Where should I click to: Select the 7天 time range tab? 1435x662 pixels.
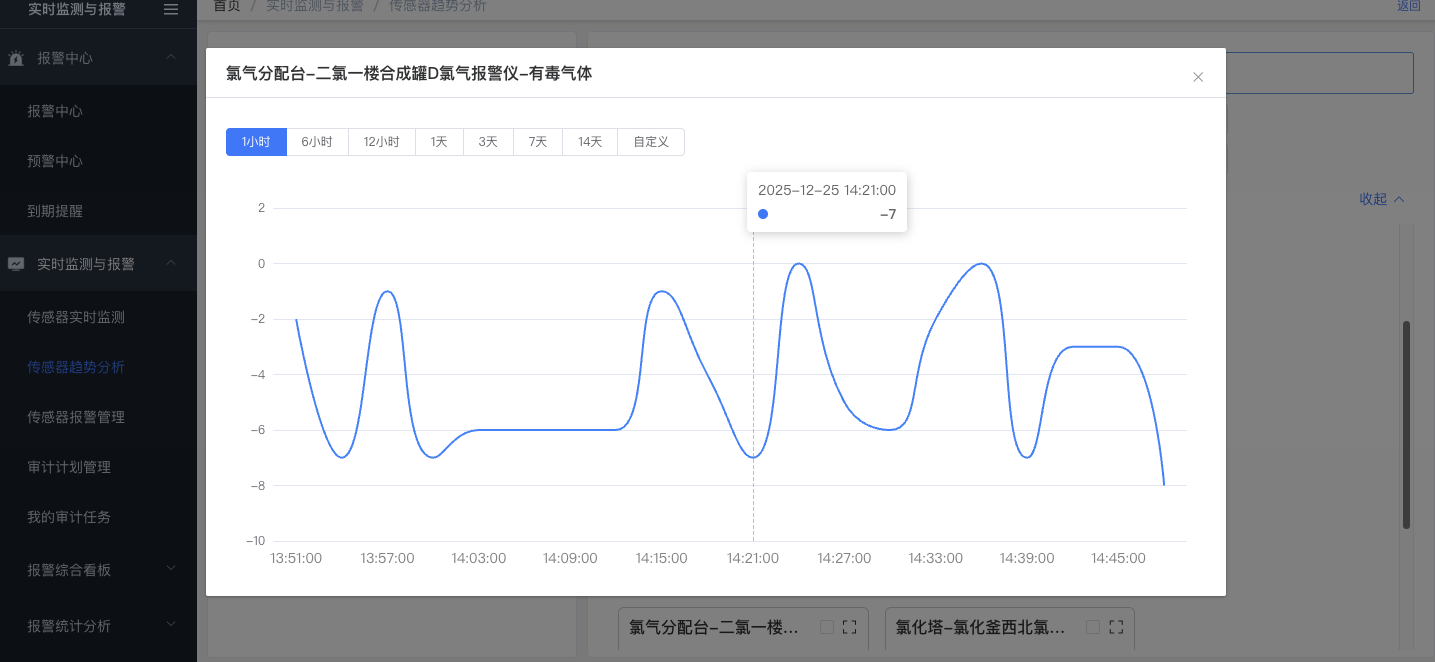pyautogui.click(x=538, y=142)
